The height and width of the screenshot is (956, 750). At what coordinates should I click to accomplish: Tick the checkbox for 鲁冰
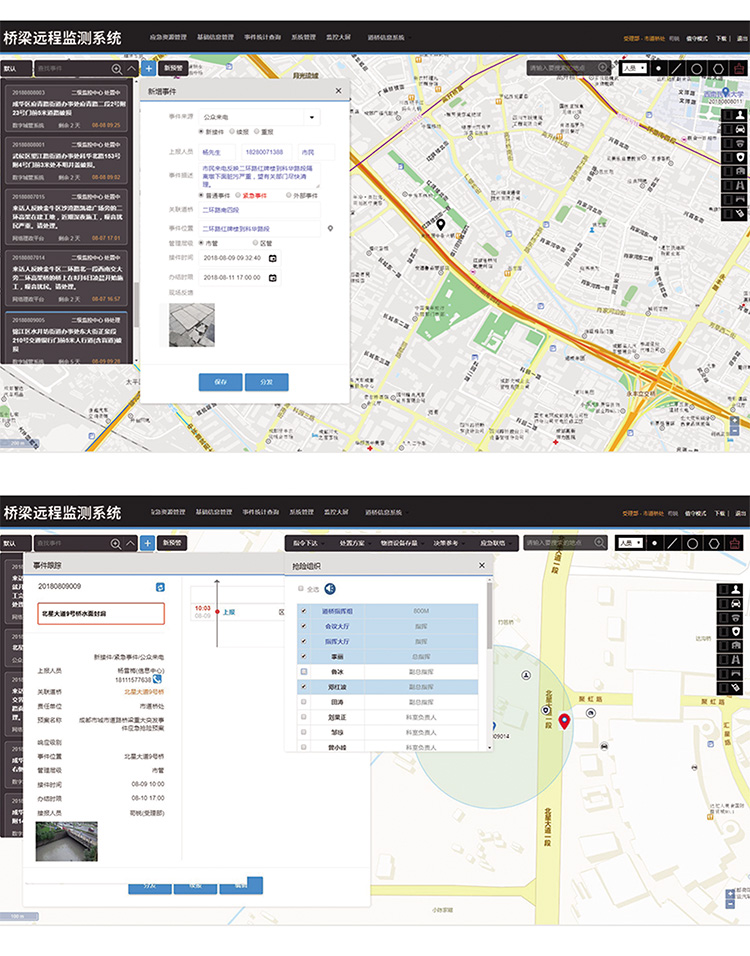[x=303, y=672]
